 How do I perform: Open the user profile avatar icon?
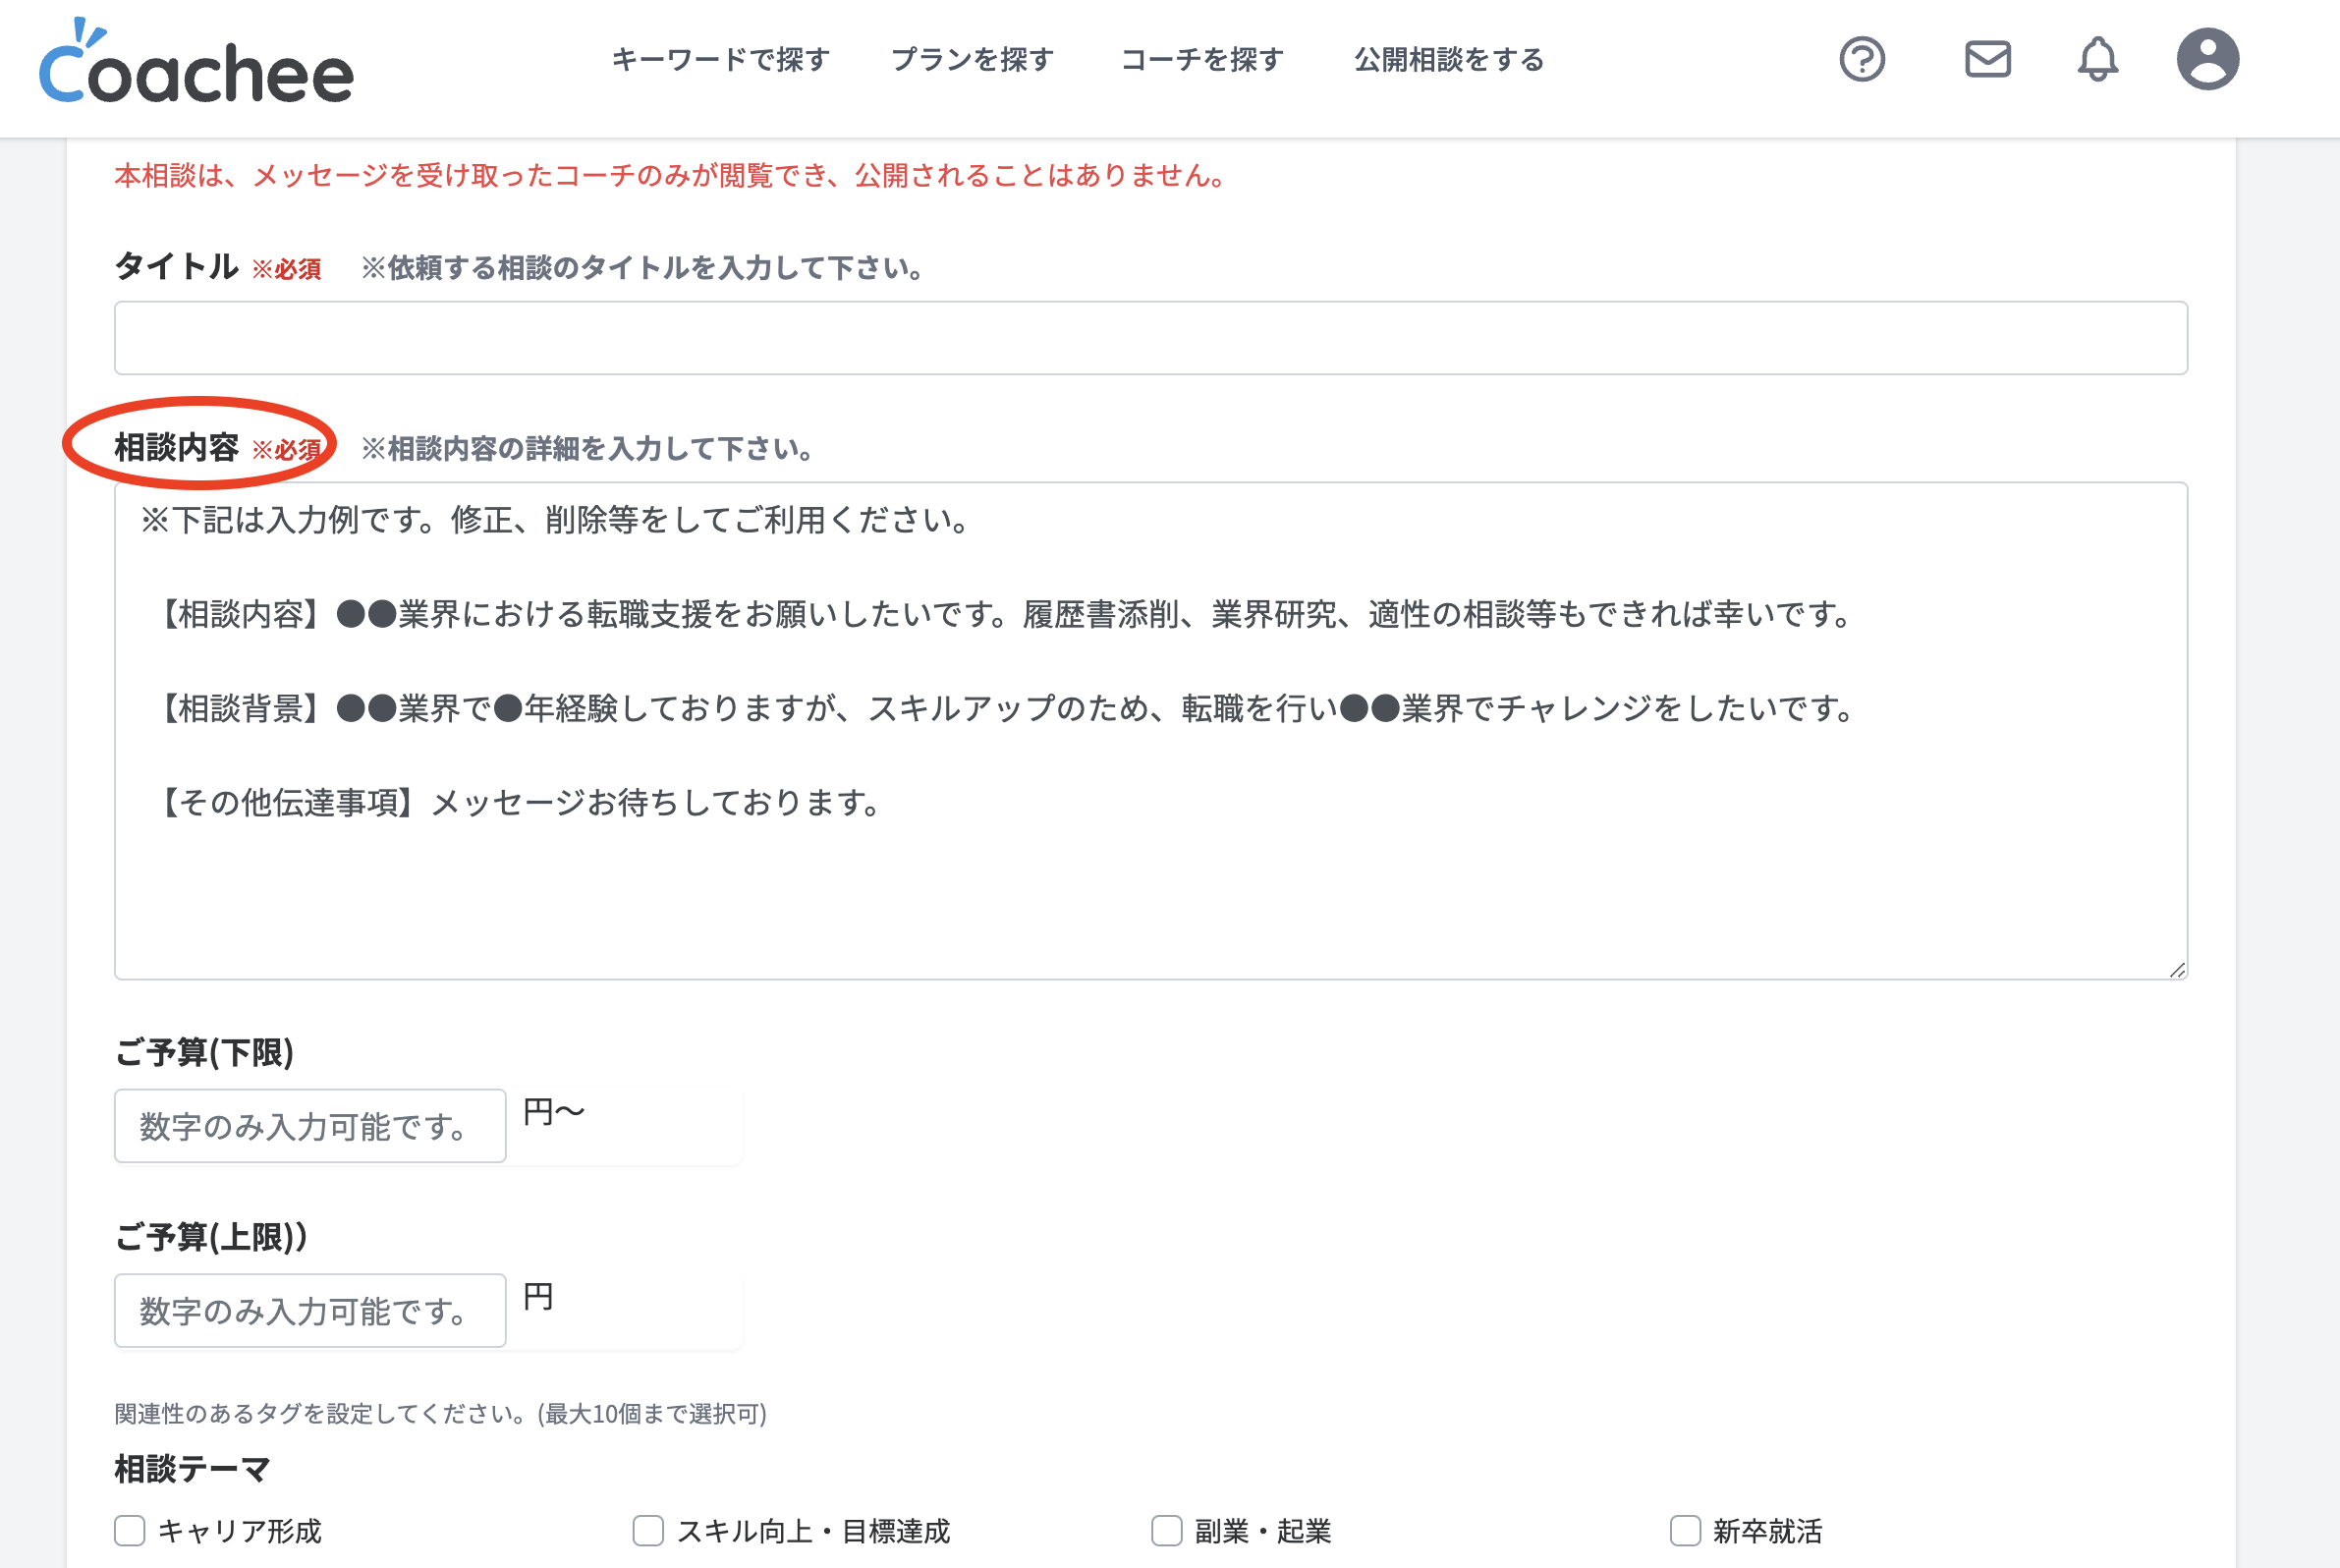2207,60
